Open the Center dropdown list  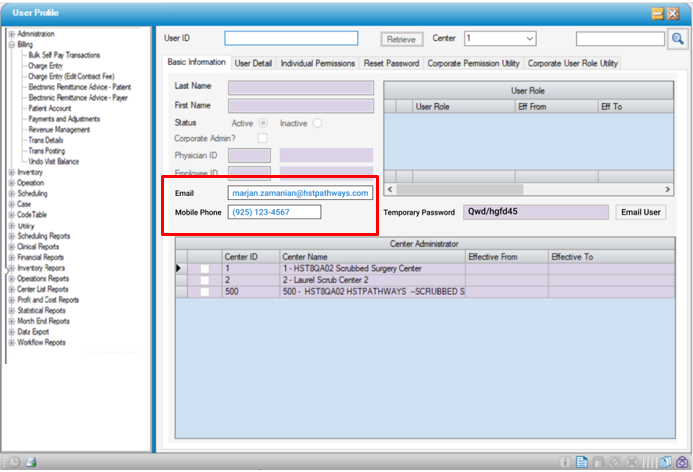530,39
